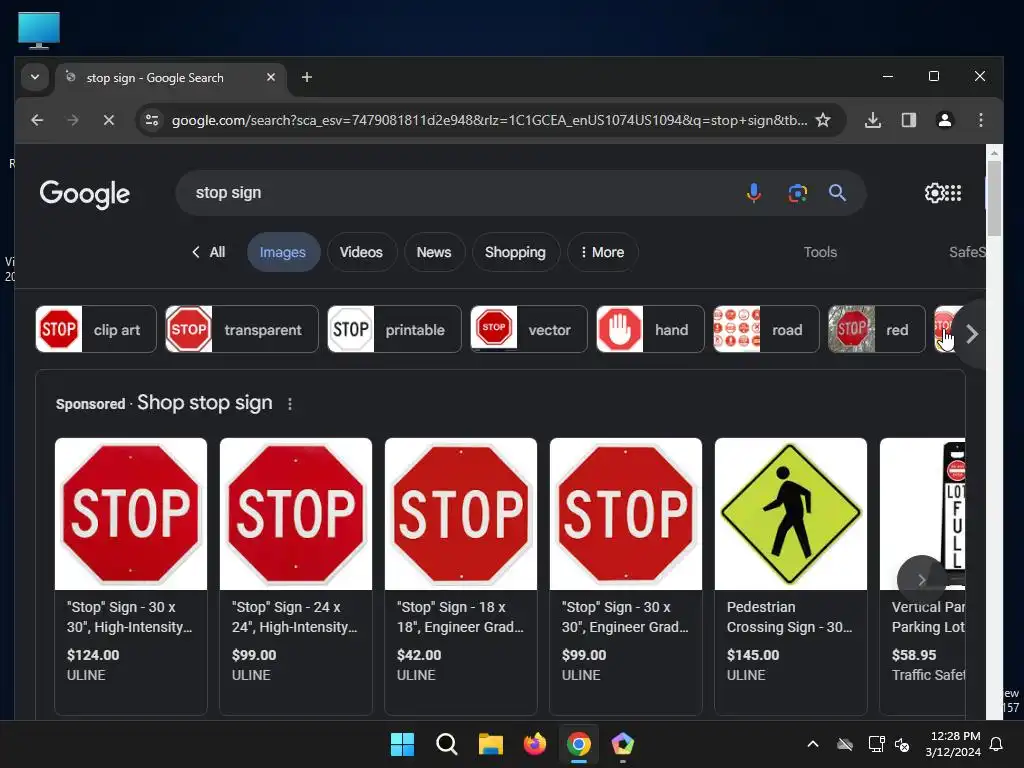This screenshot has width=1024, height=768.
Task: Switch to Videos tab
Action: click(x=361, y=252)
